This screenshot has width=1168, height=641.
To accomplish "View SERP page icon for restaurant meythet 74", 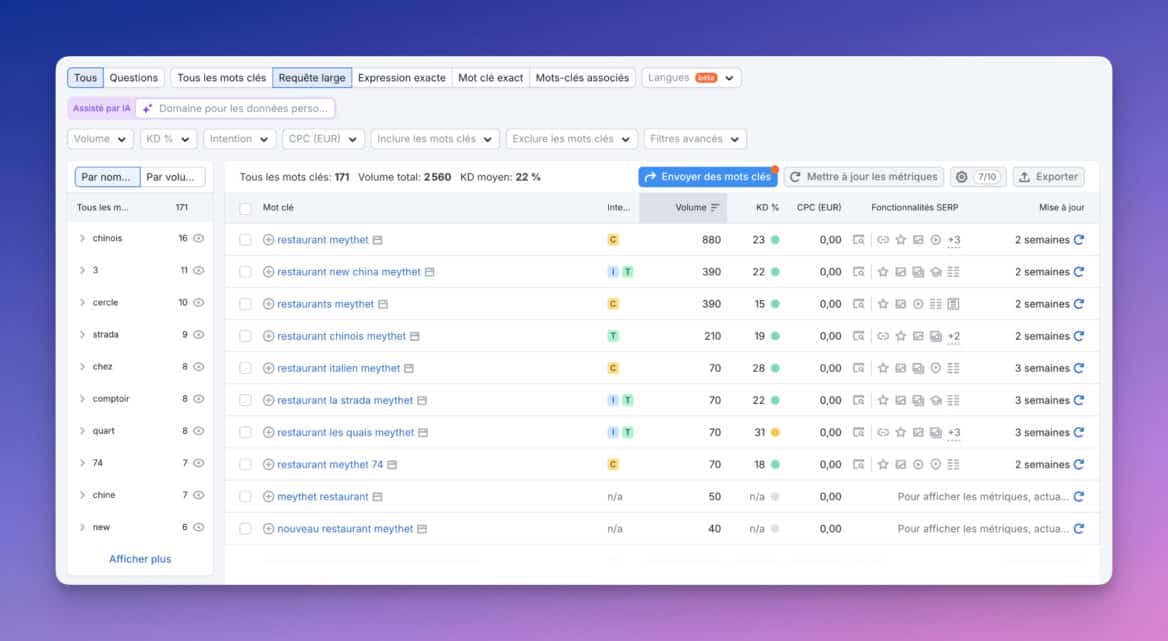I will point(858,465).
